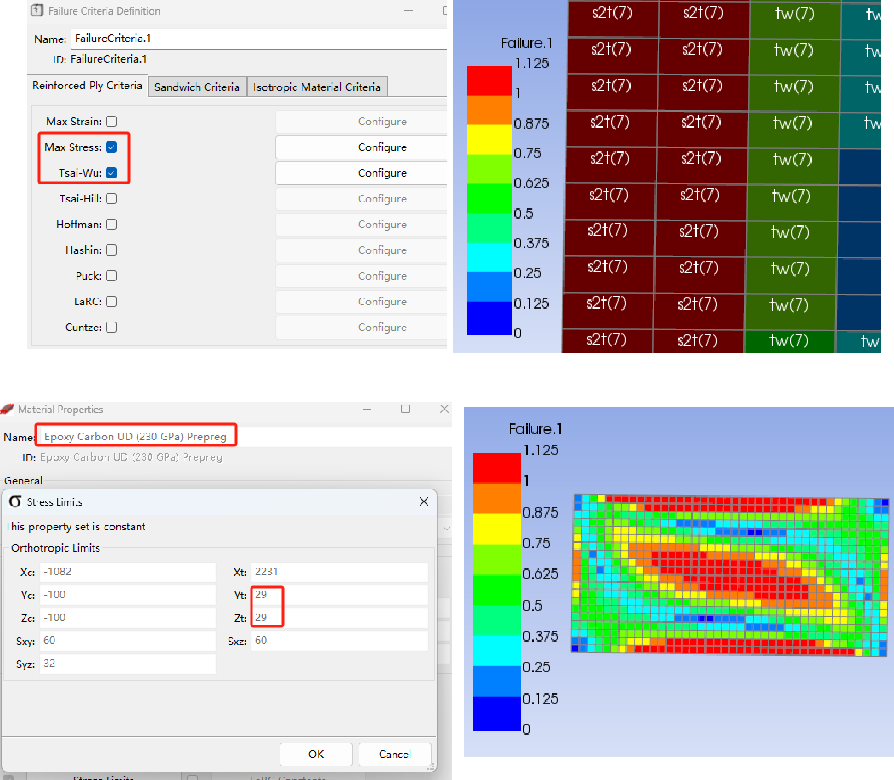Viewport: 894px width, 780px height.
Task: Switch to the Sandwich Criteria tab
Action: (x=197, y=87)
